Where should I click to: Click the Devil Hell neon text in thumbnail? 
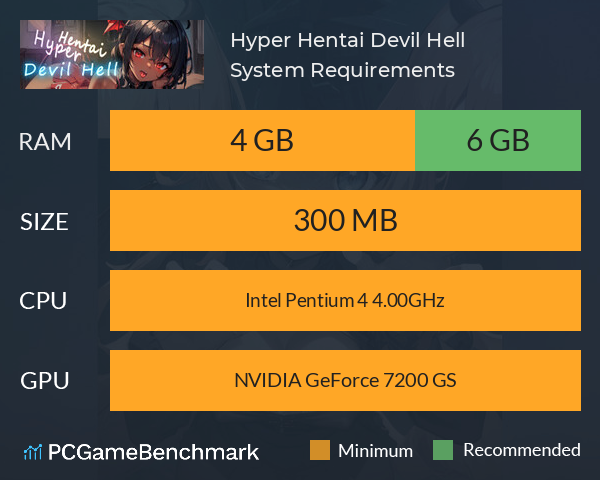click(71, 70)
